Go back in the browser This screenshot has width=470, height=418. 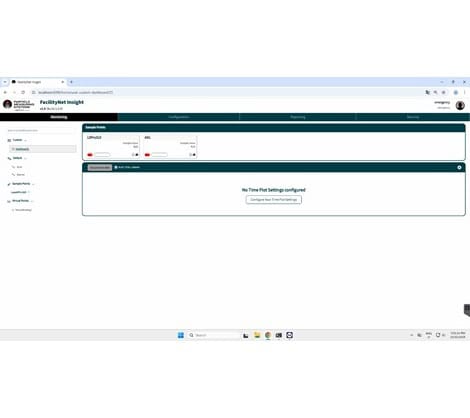coord(5,92)
